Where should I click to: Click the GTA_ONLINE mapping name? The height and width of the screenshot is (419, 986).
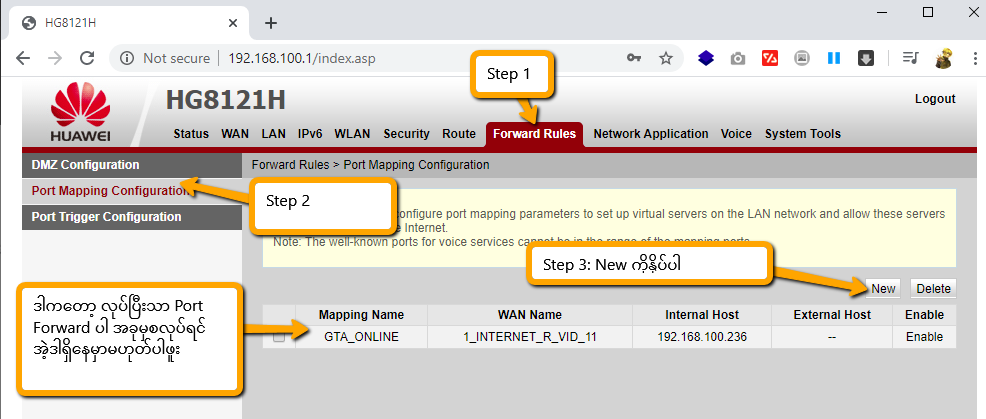[x=362, y=337]
